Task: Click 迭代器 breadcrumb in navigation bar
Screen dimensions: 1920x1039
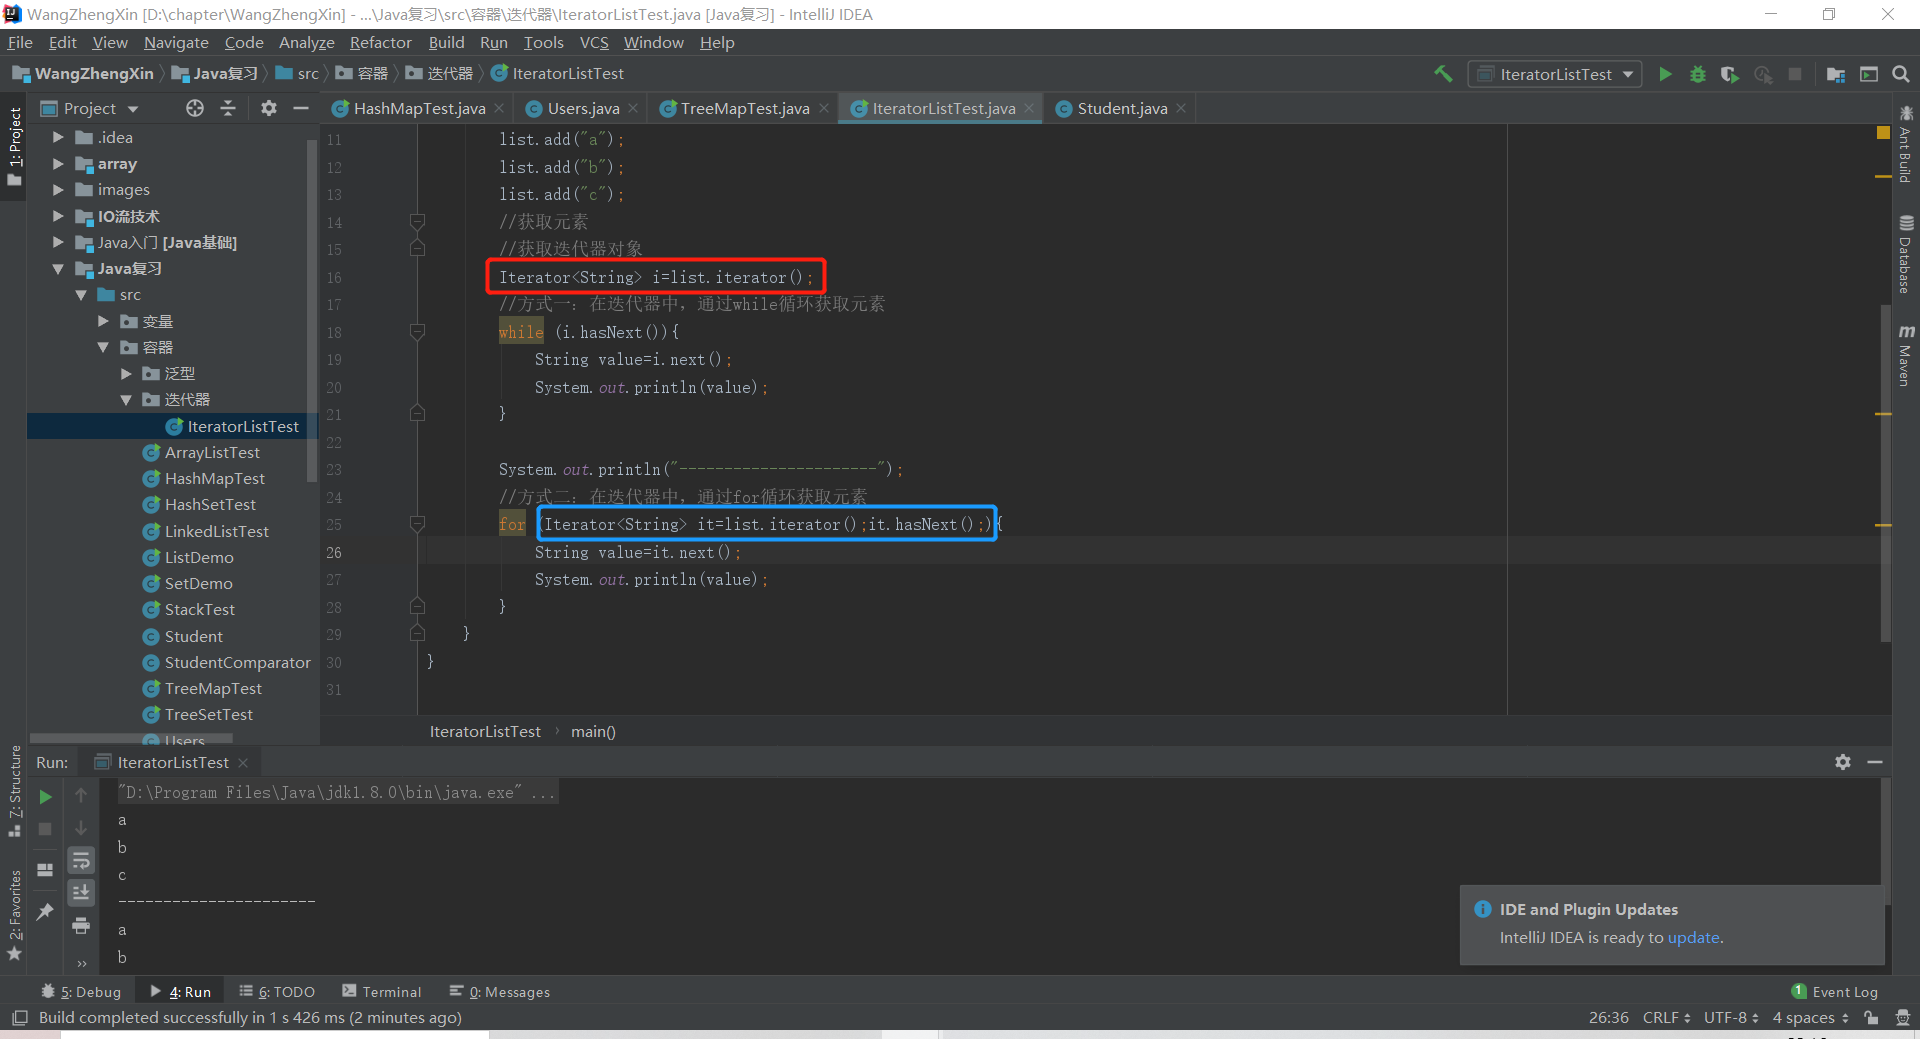Action: [440, 74]
